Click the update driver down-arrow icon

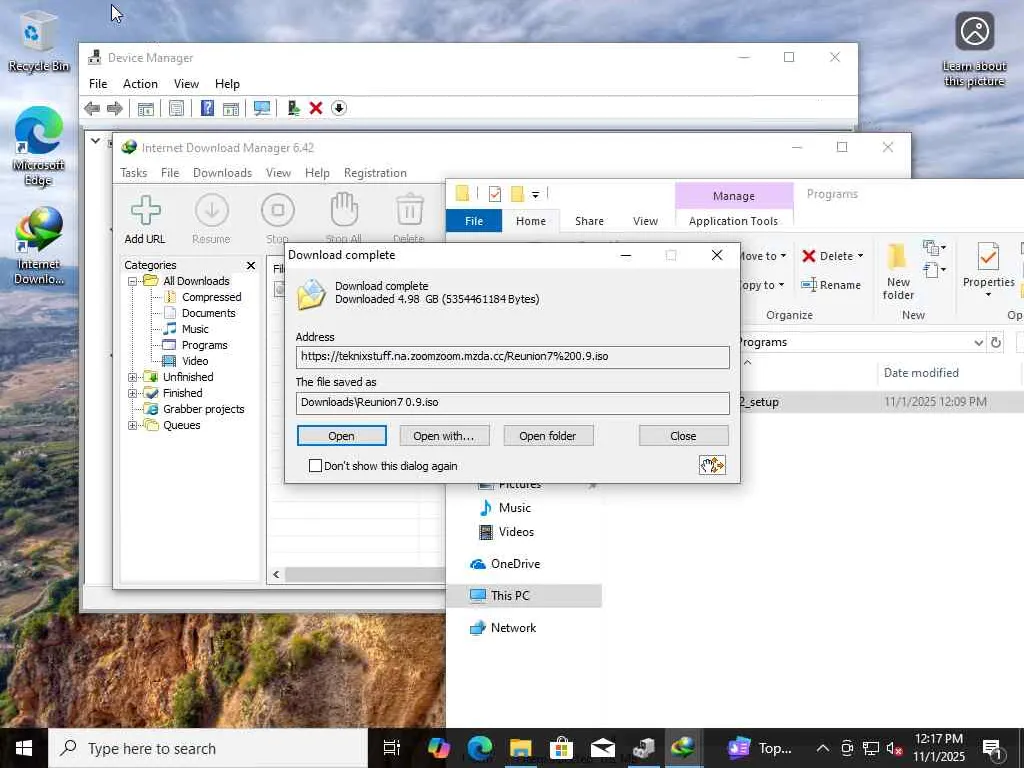click(339, 108)
